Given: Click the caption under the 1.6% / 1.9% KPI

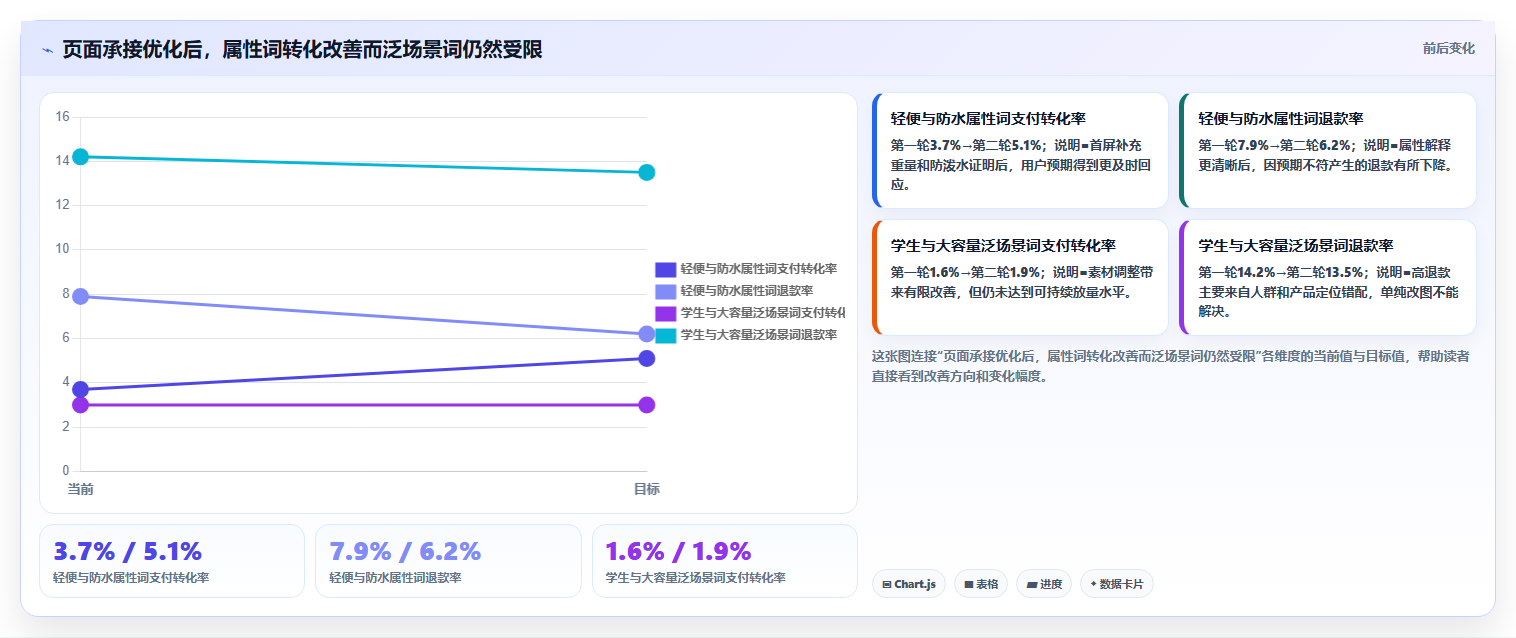Looking at the screenshot, I should pos(696,578).
